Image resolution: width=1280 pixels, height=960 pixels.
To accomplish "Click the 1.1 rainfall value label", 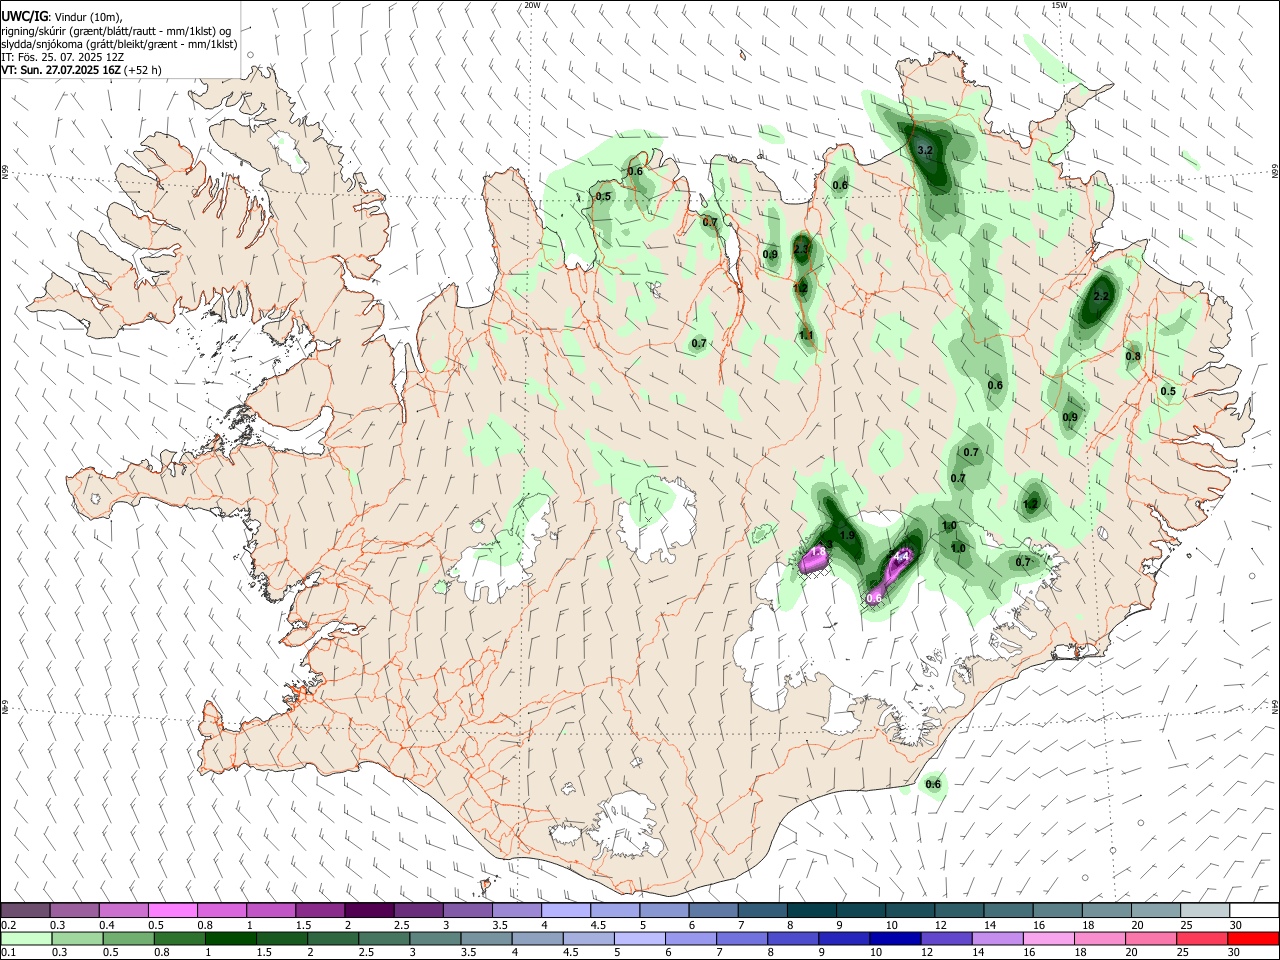I will (x=806, y=335).
